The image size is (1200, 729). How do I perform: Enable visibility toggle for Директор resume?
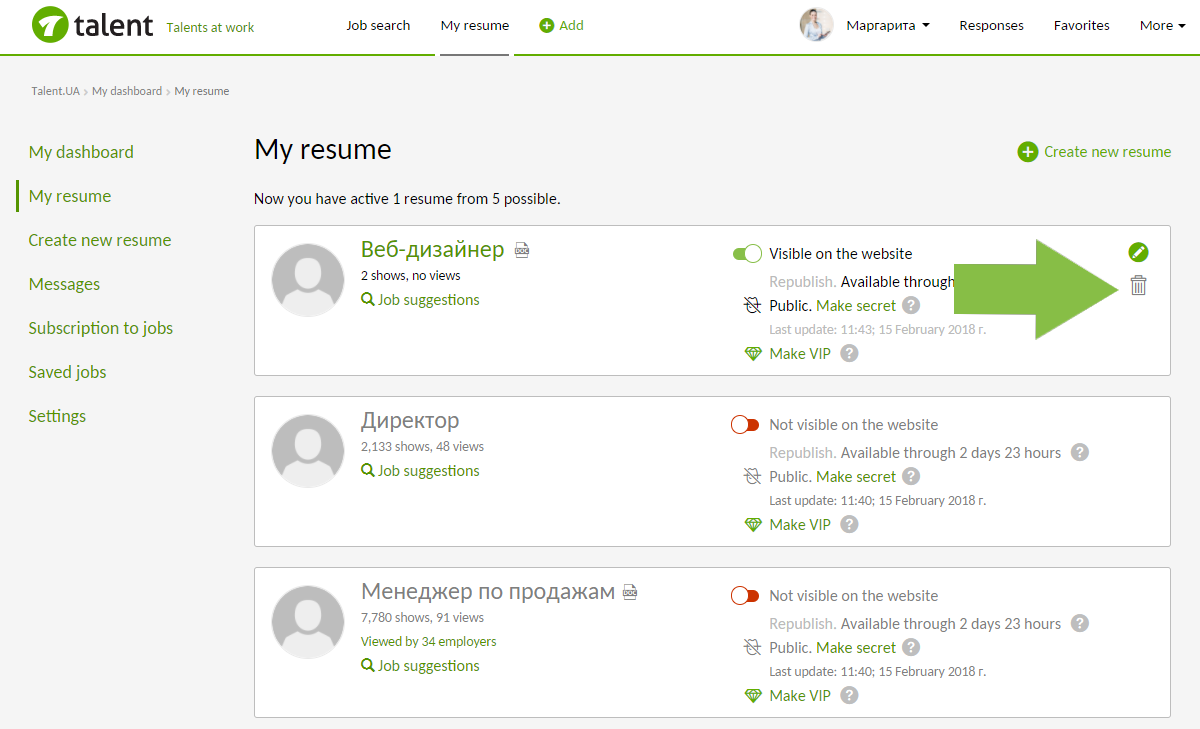pyautogui.click(x=746, y=425)
